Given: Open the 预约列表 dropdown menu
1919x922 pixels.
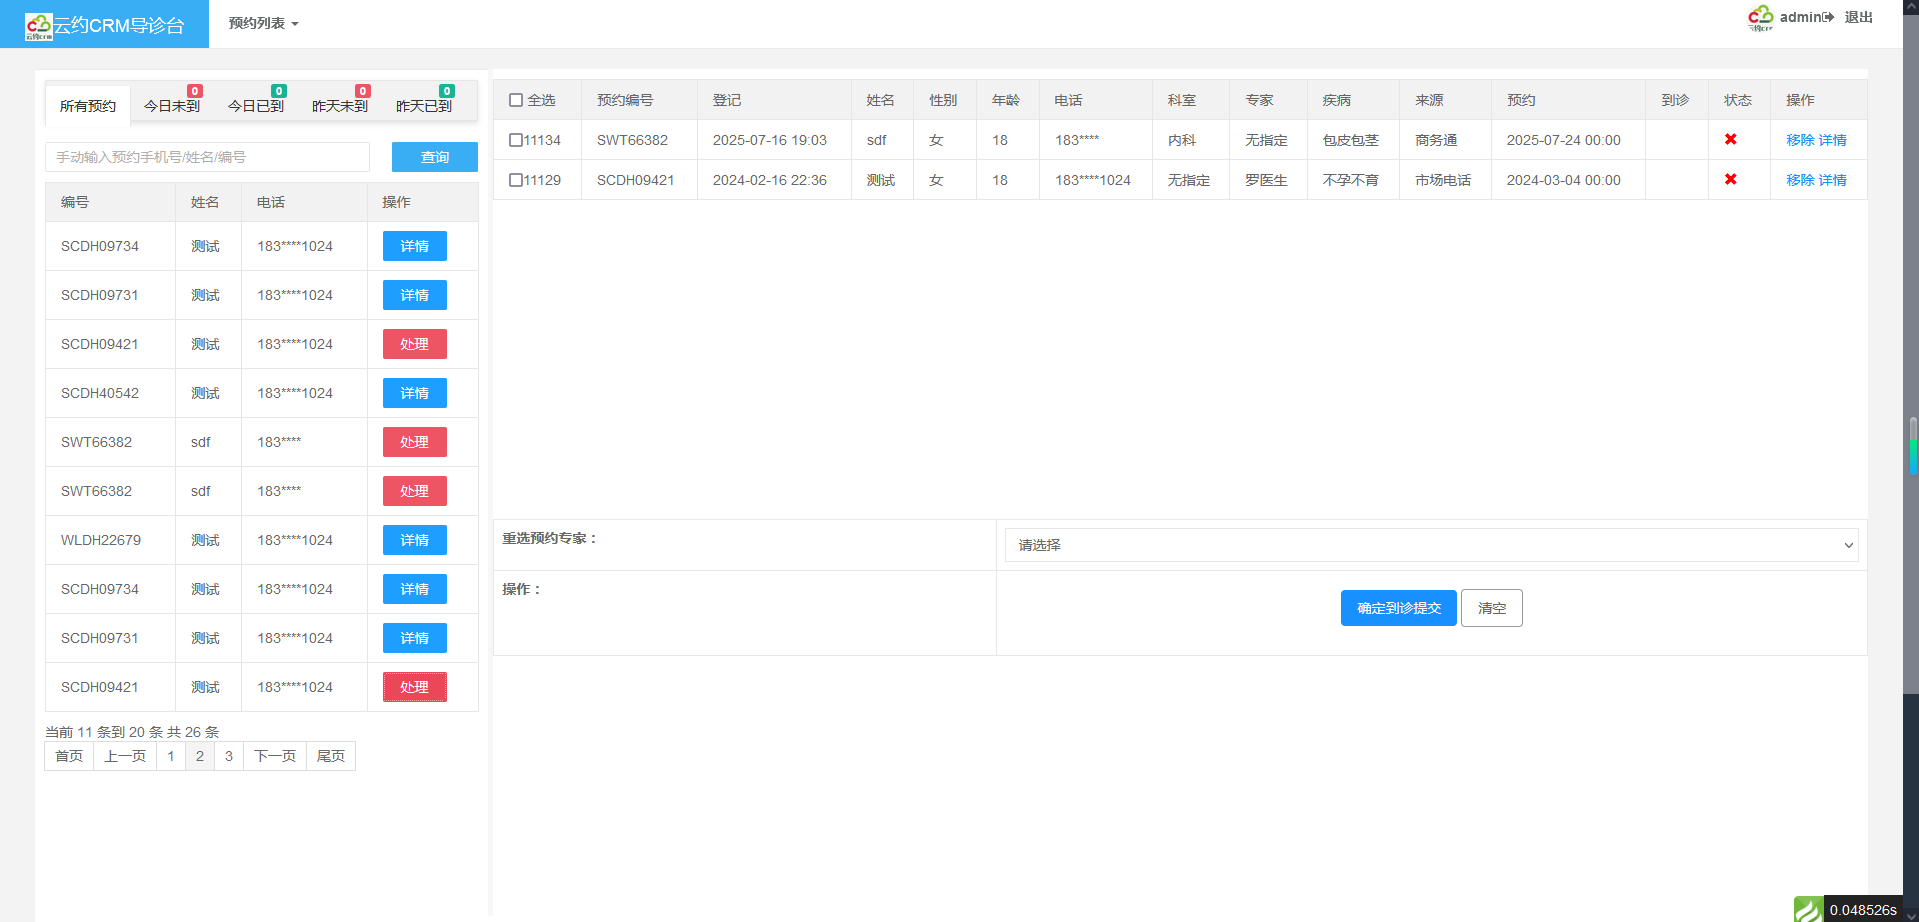Looking at the screenshot, I should tap(263, 23).
